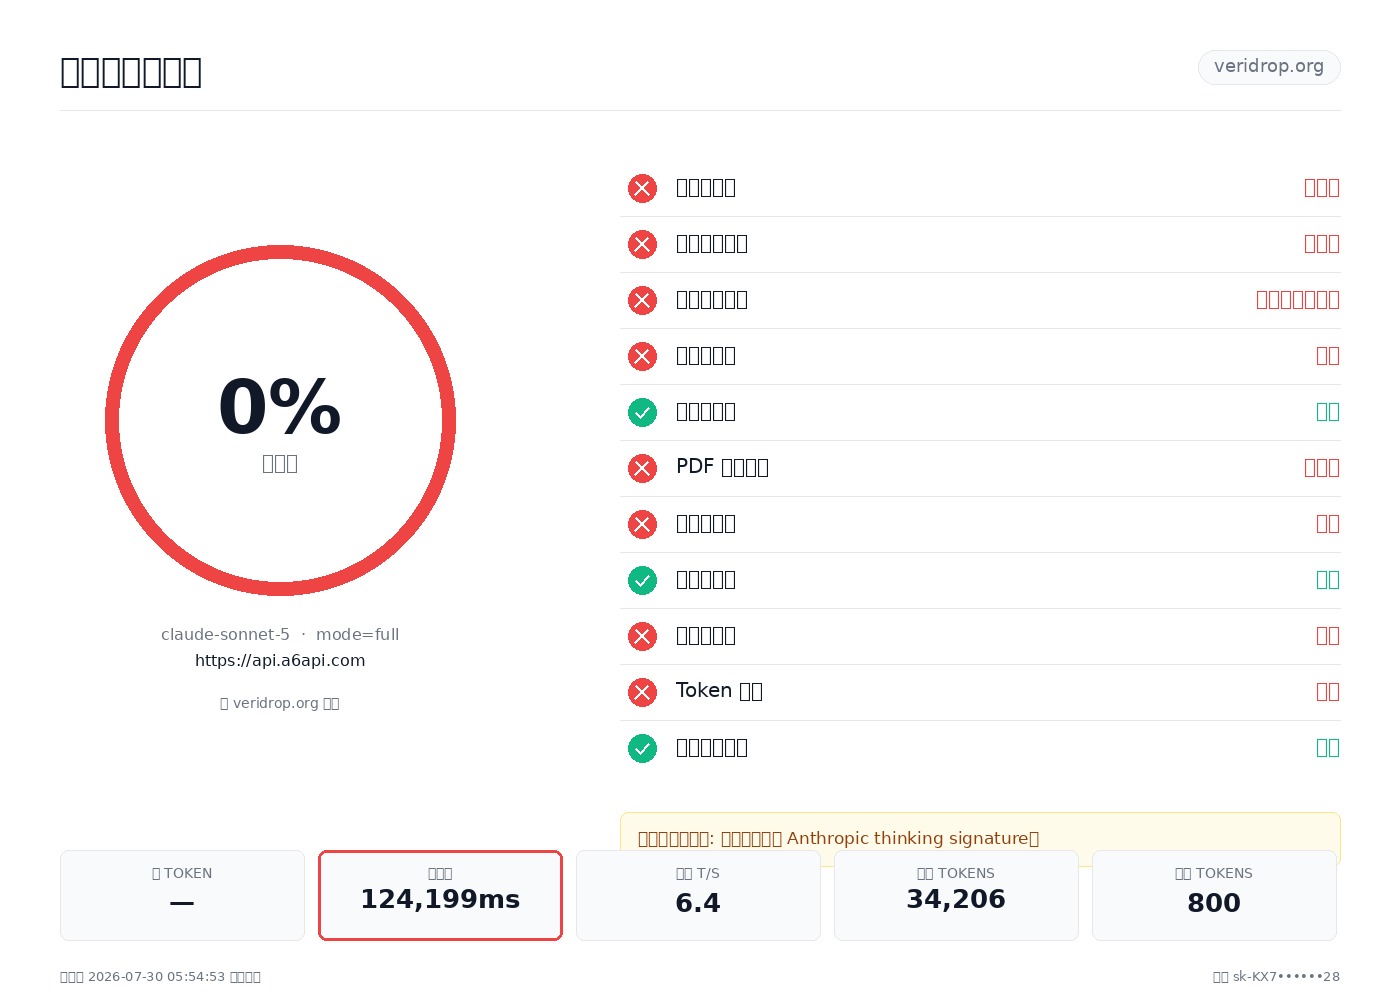
Task: Click the red X icon in the first check row
Action: click(x=642, y=188)
